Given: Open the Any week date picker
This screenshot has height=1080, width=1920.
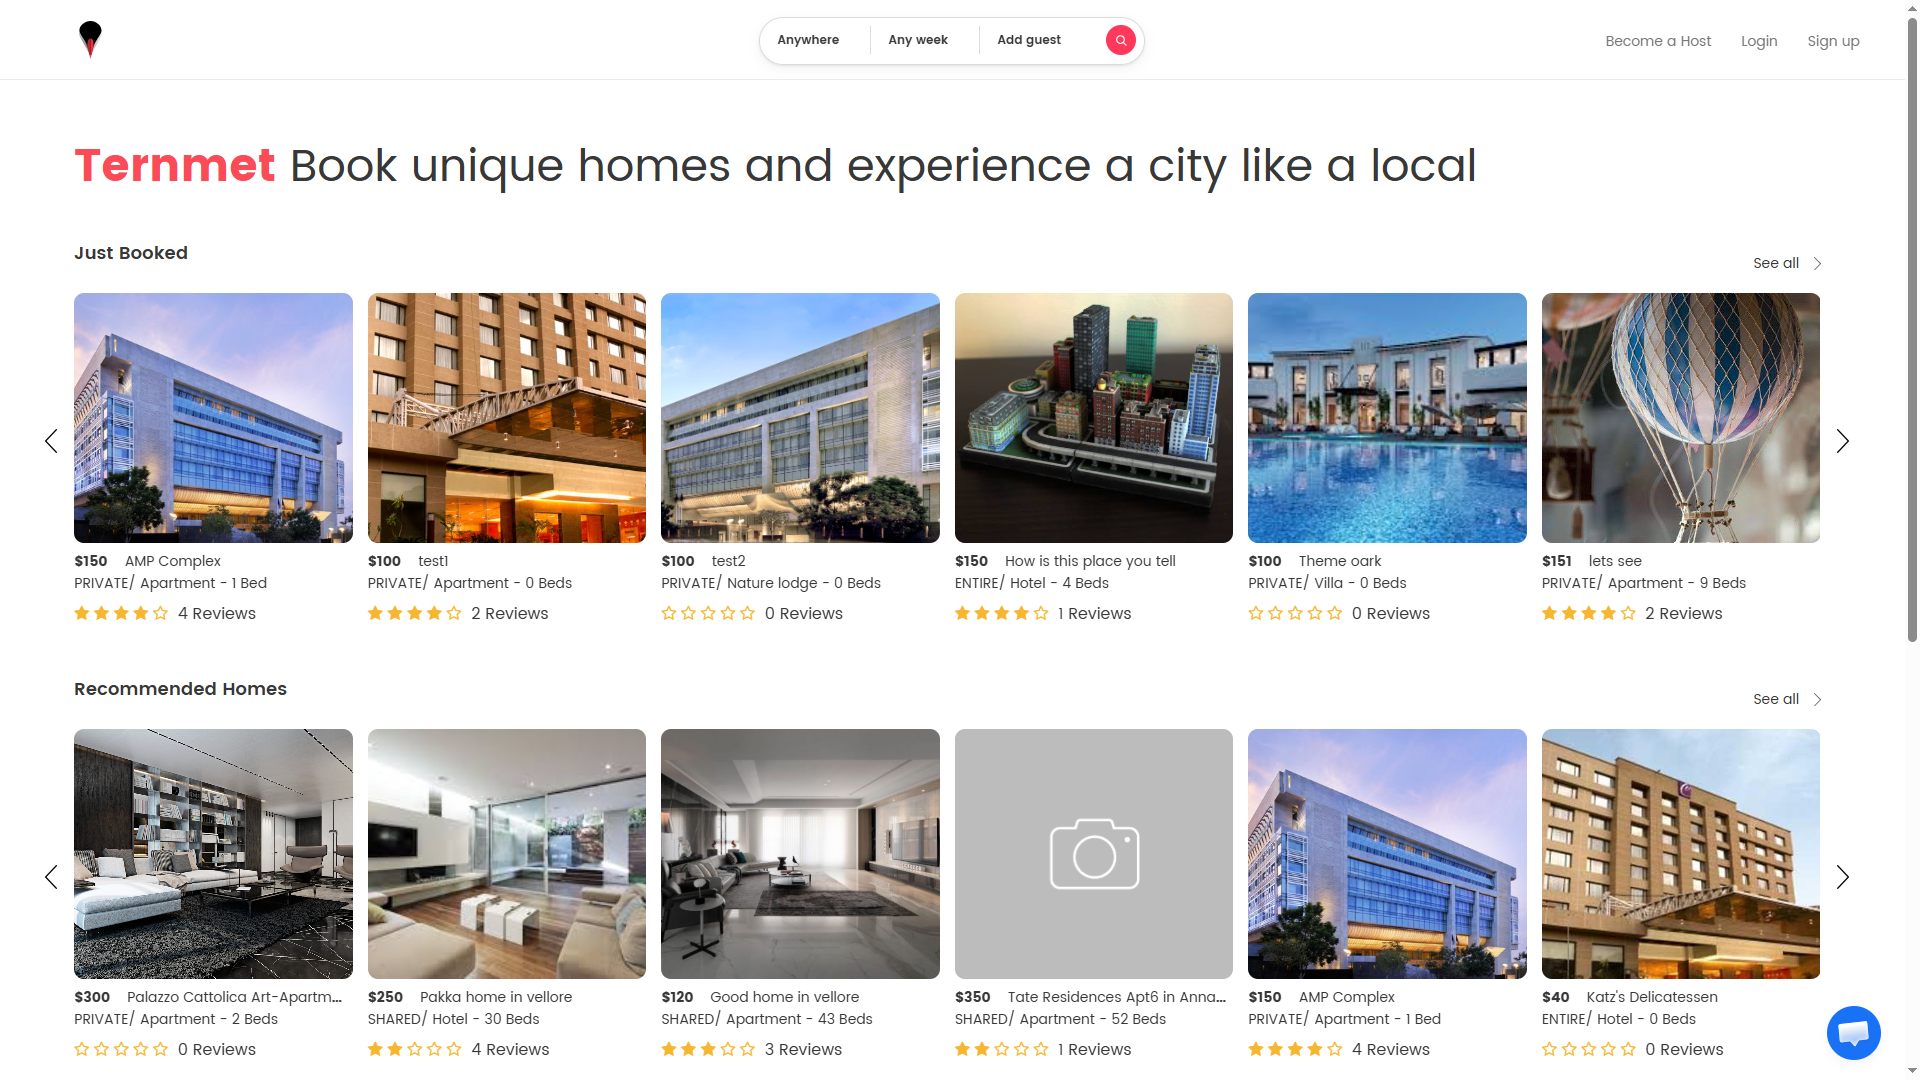Looking at the screenshot, I should click(918, 40).
